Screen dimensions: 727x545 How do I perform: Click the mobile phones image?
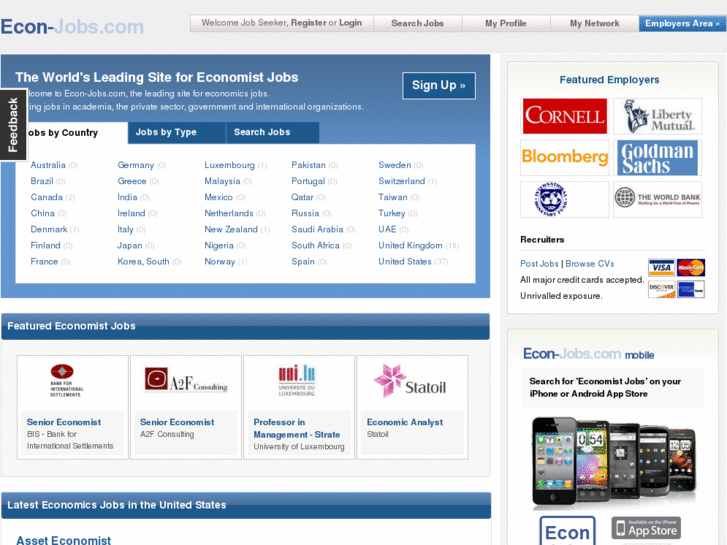tap(614, 460)
